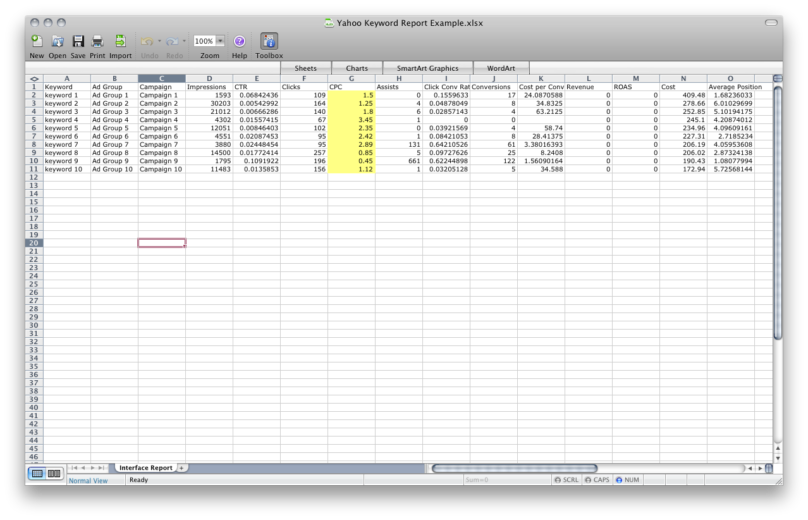Click the vertical scrollbar thumb
The image size is (808, 520).
point(778,211)
